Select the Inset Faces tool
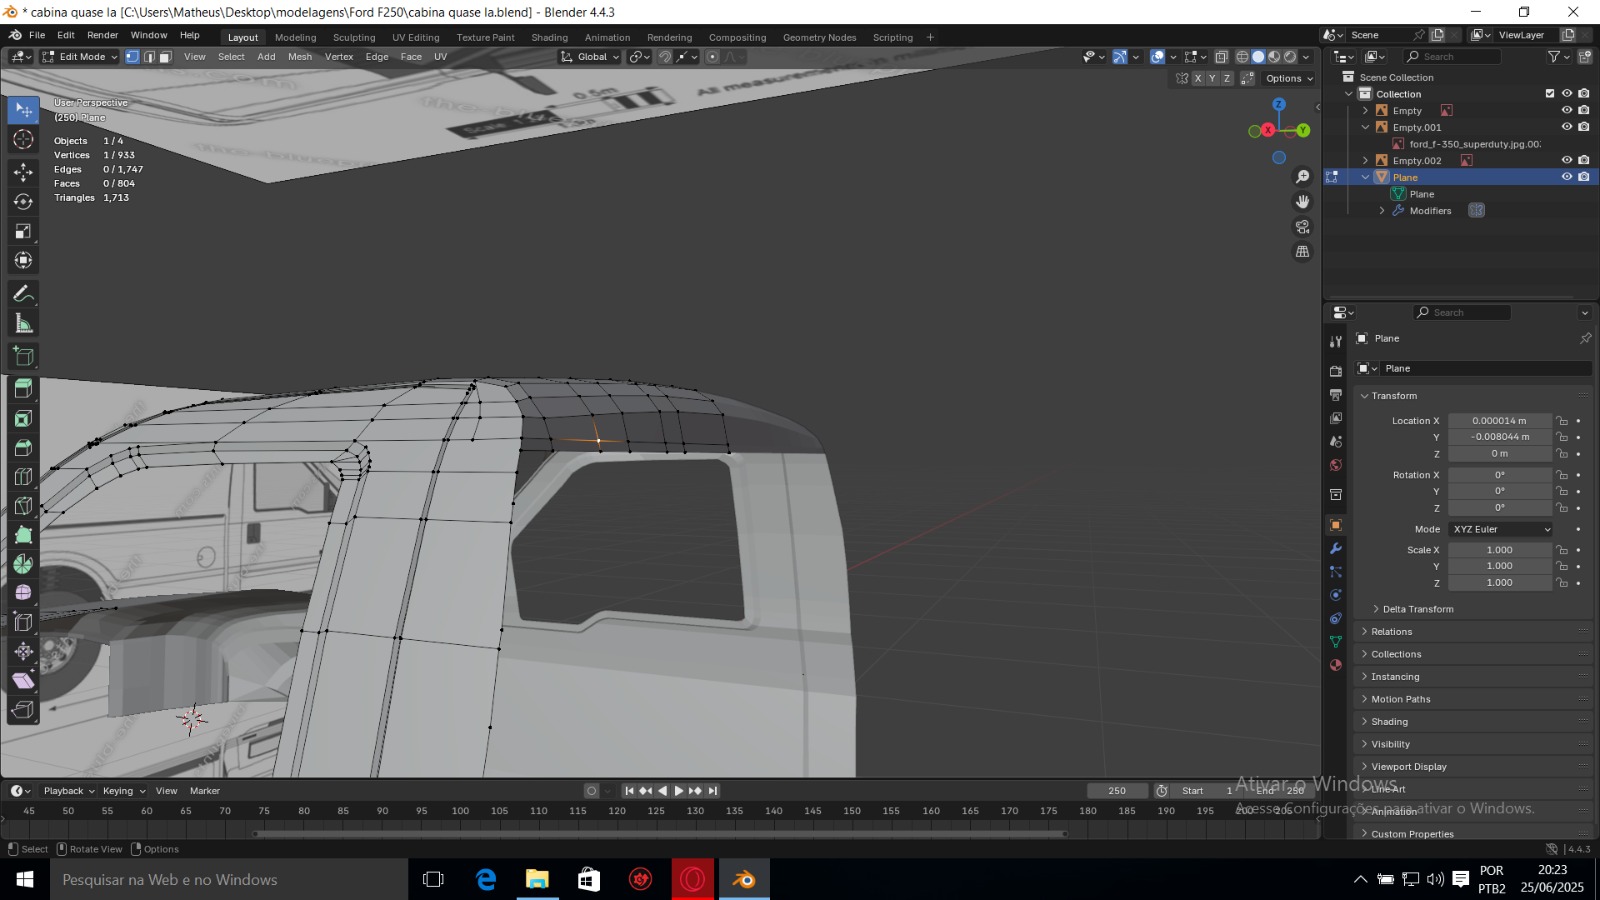This screenshot has height=900, width=1600. click(23, 419)
